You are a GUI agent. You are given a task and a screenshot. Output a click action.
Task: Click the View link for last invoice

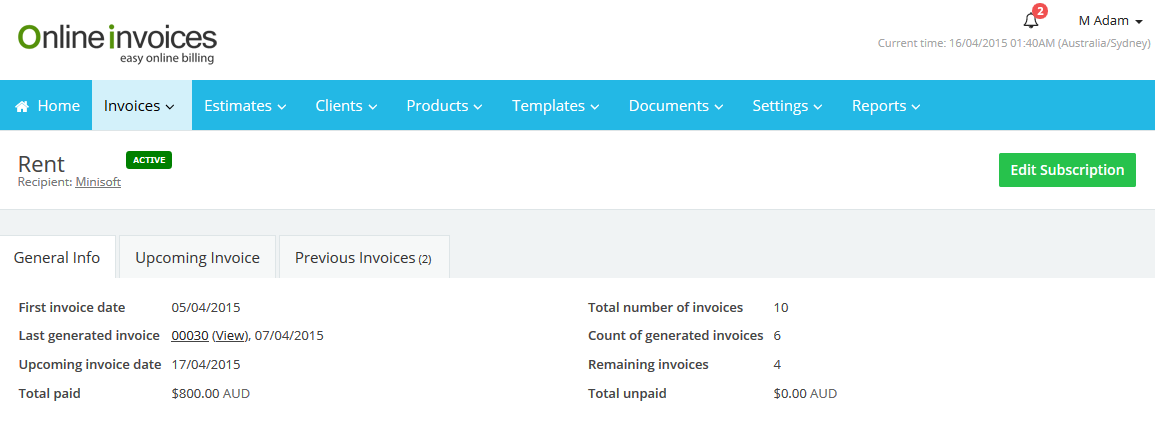click(230, 336)
